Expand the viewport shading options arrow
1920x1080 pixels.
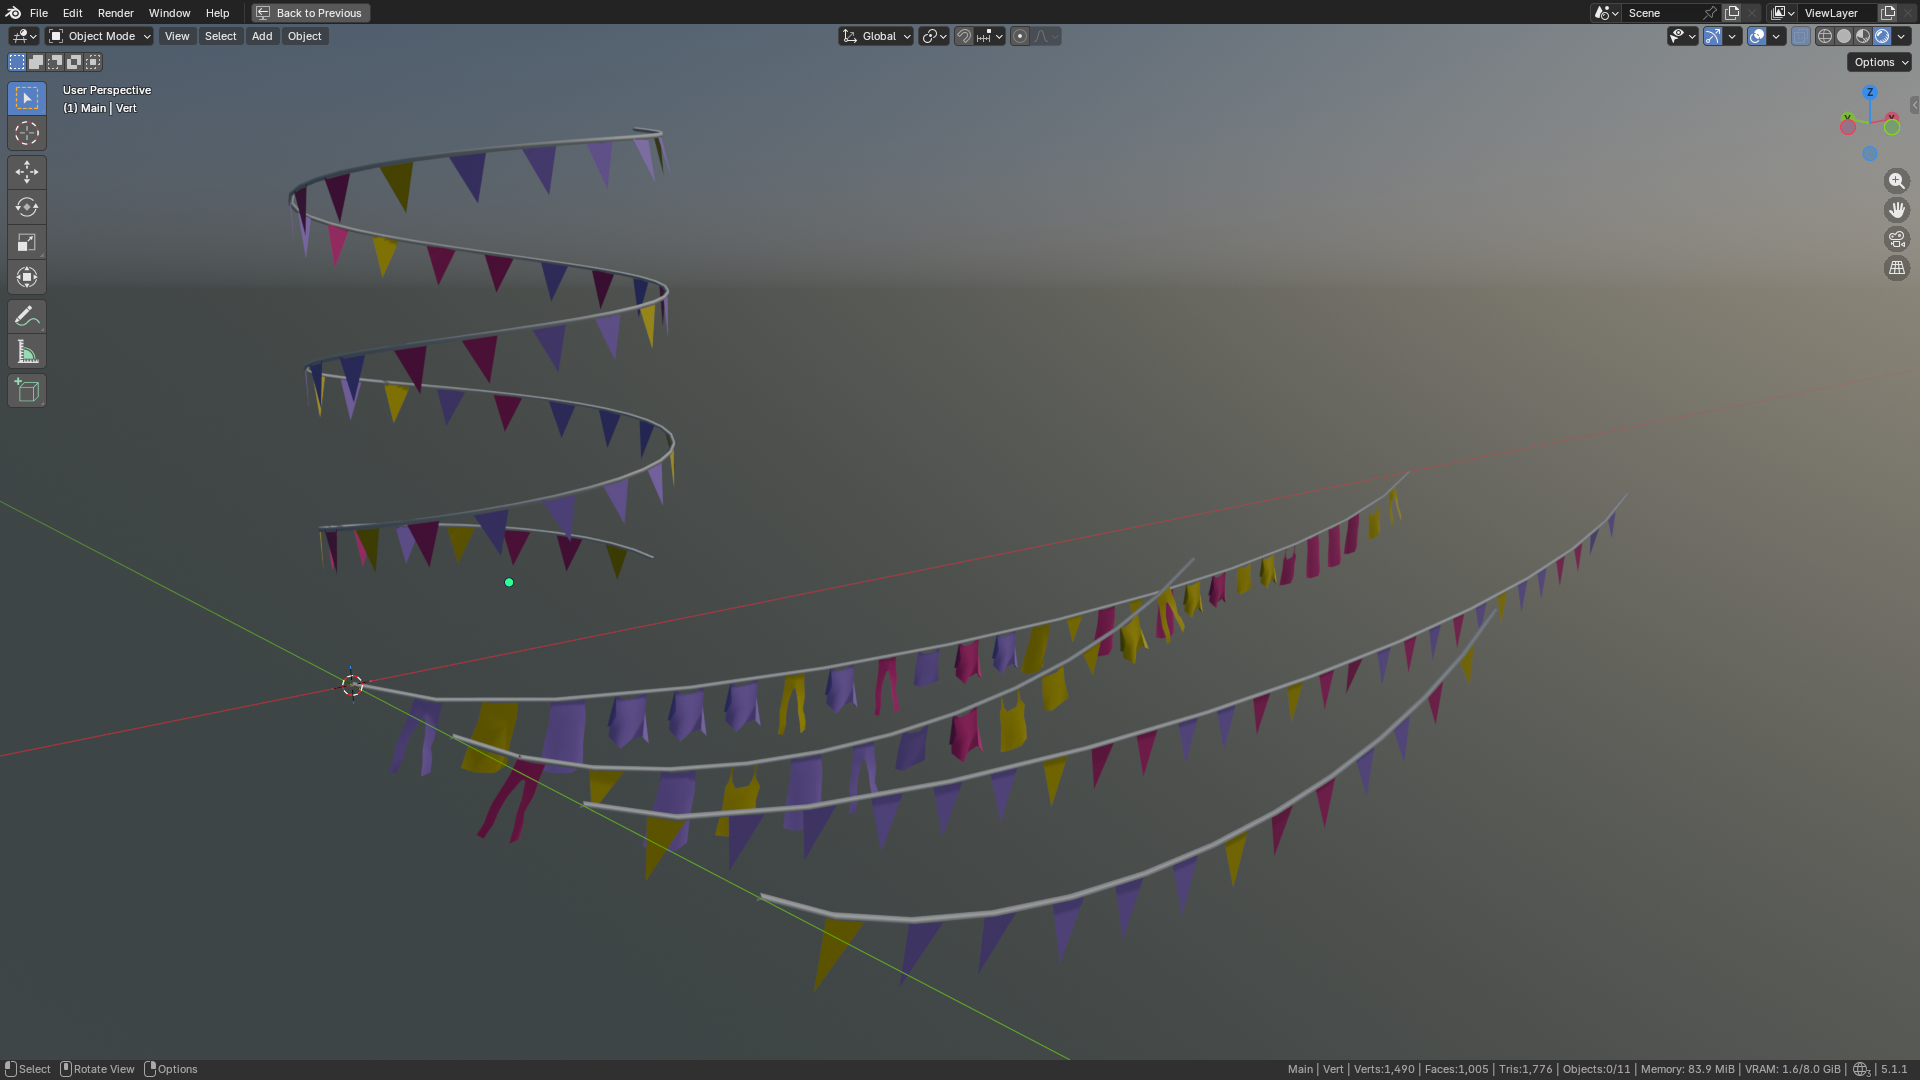click(1901, 36)
